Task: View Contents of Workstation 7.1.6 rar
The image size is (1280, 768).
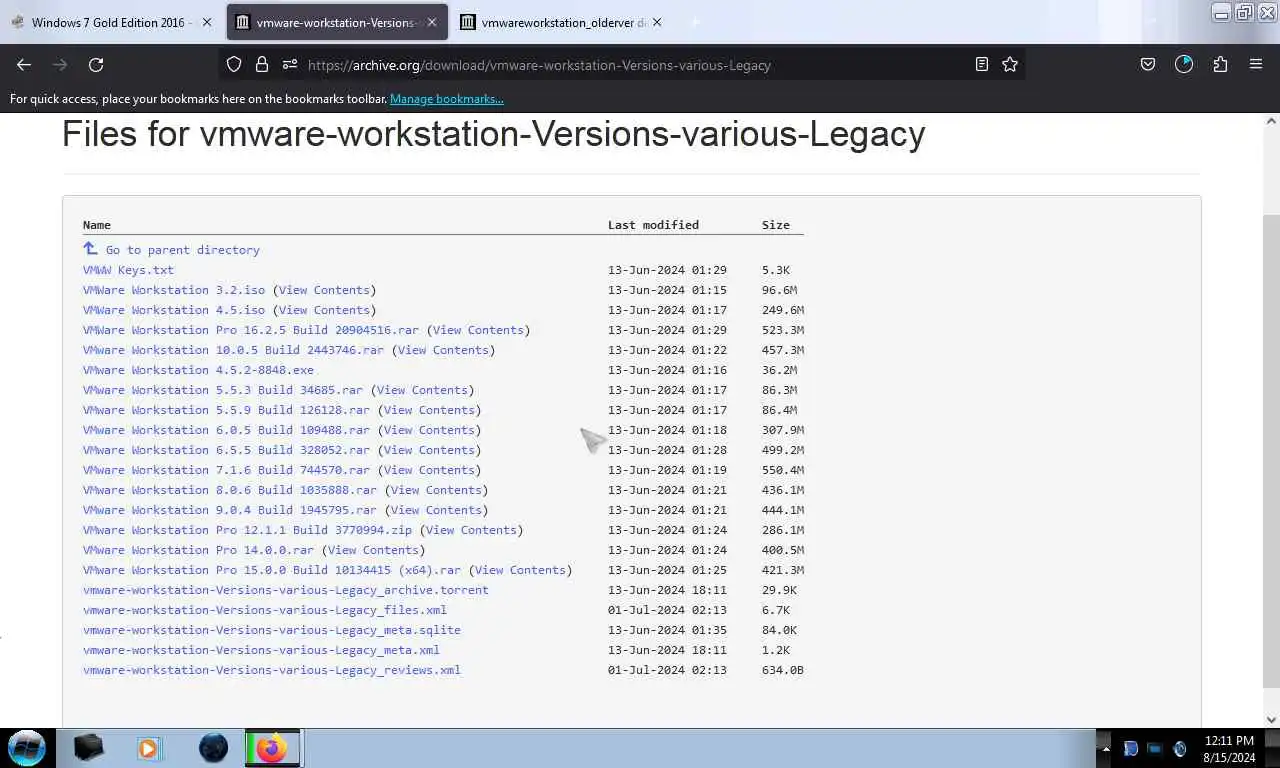Action: click(x=430, y=470)
